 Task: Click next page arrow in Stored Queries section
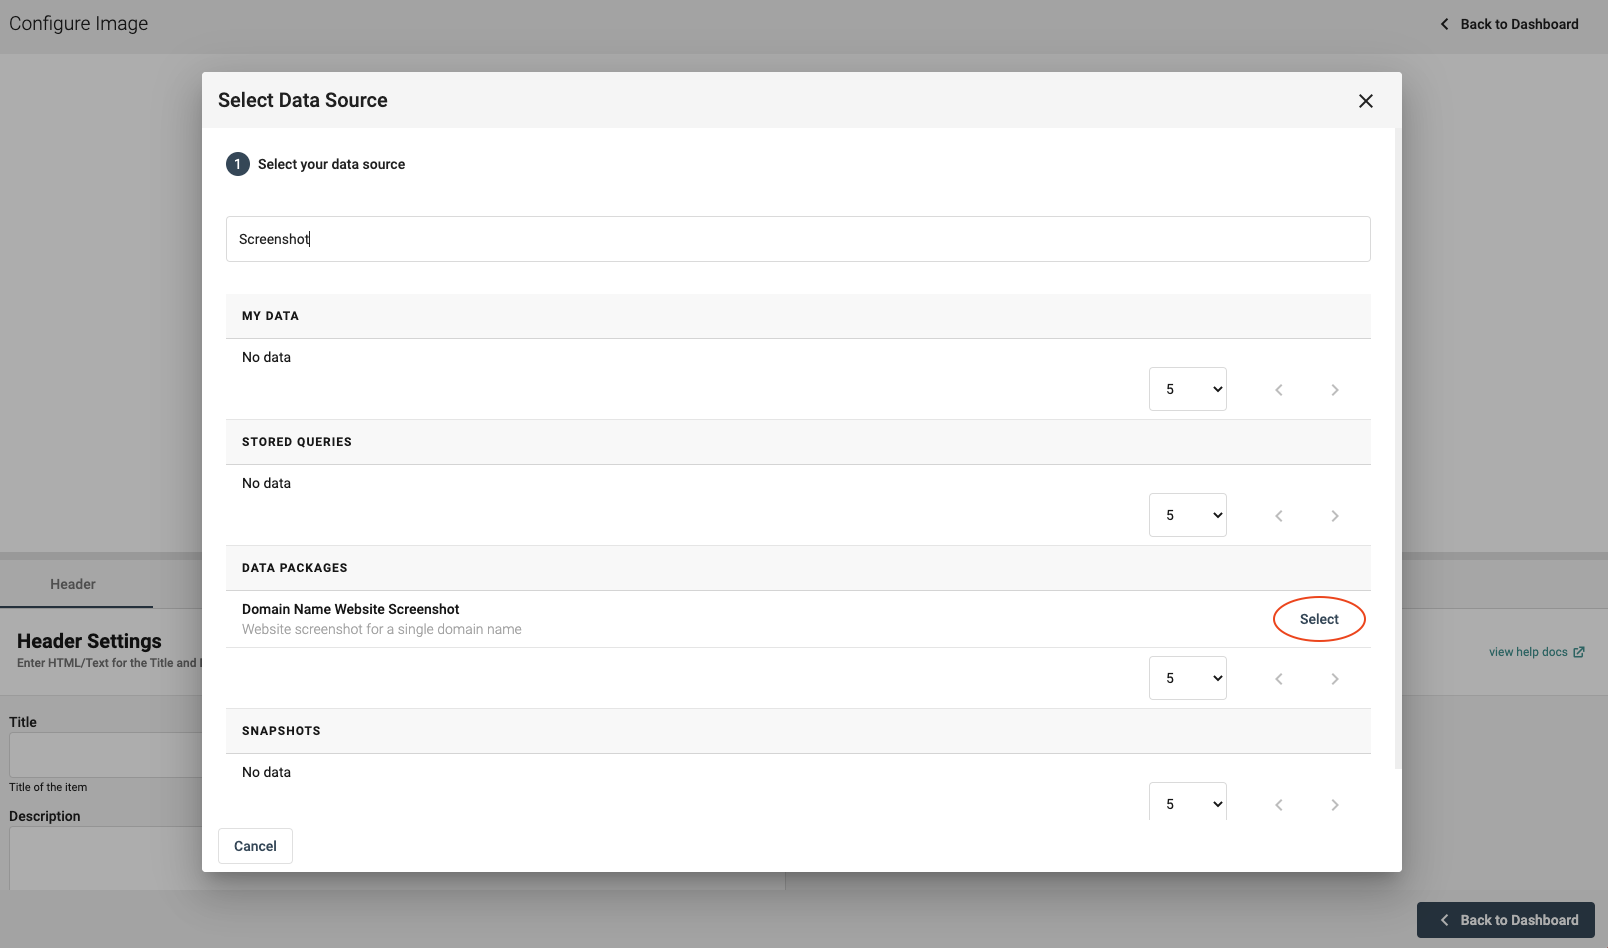[x=1334, y=516]
